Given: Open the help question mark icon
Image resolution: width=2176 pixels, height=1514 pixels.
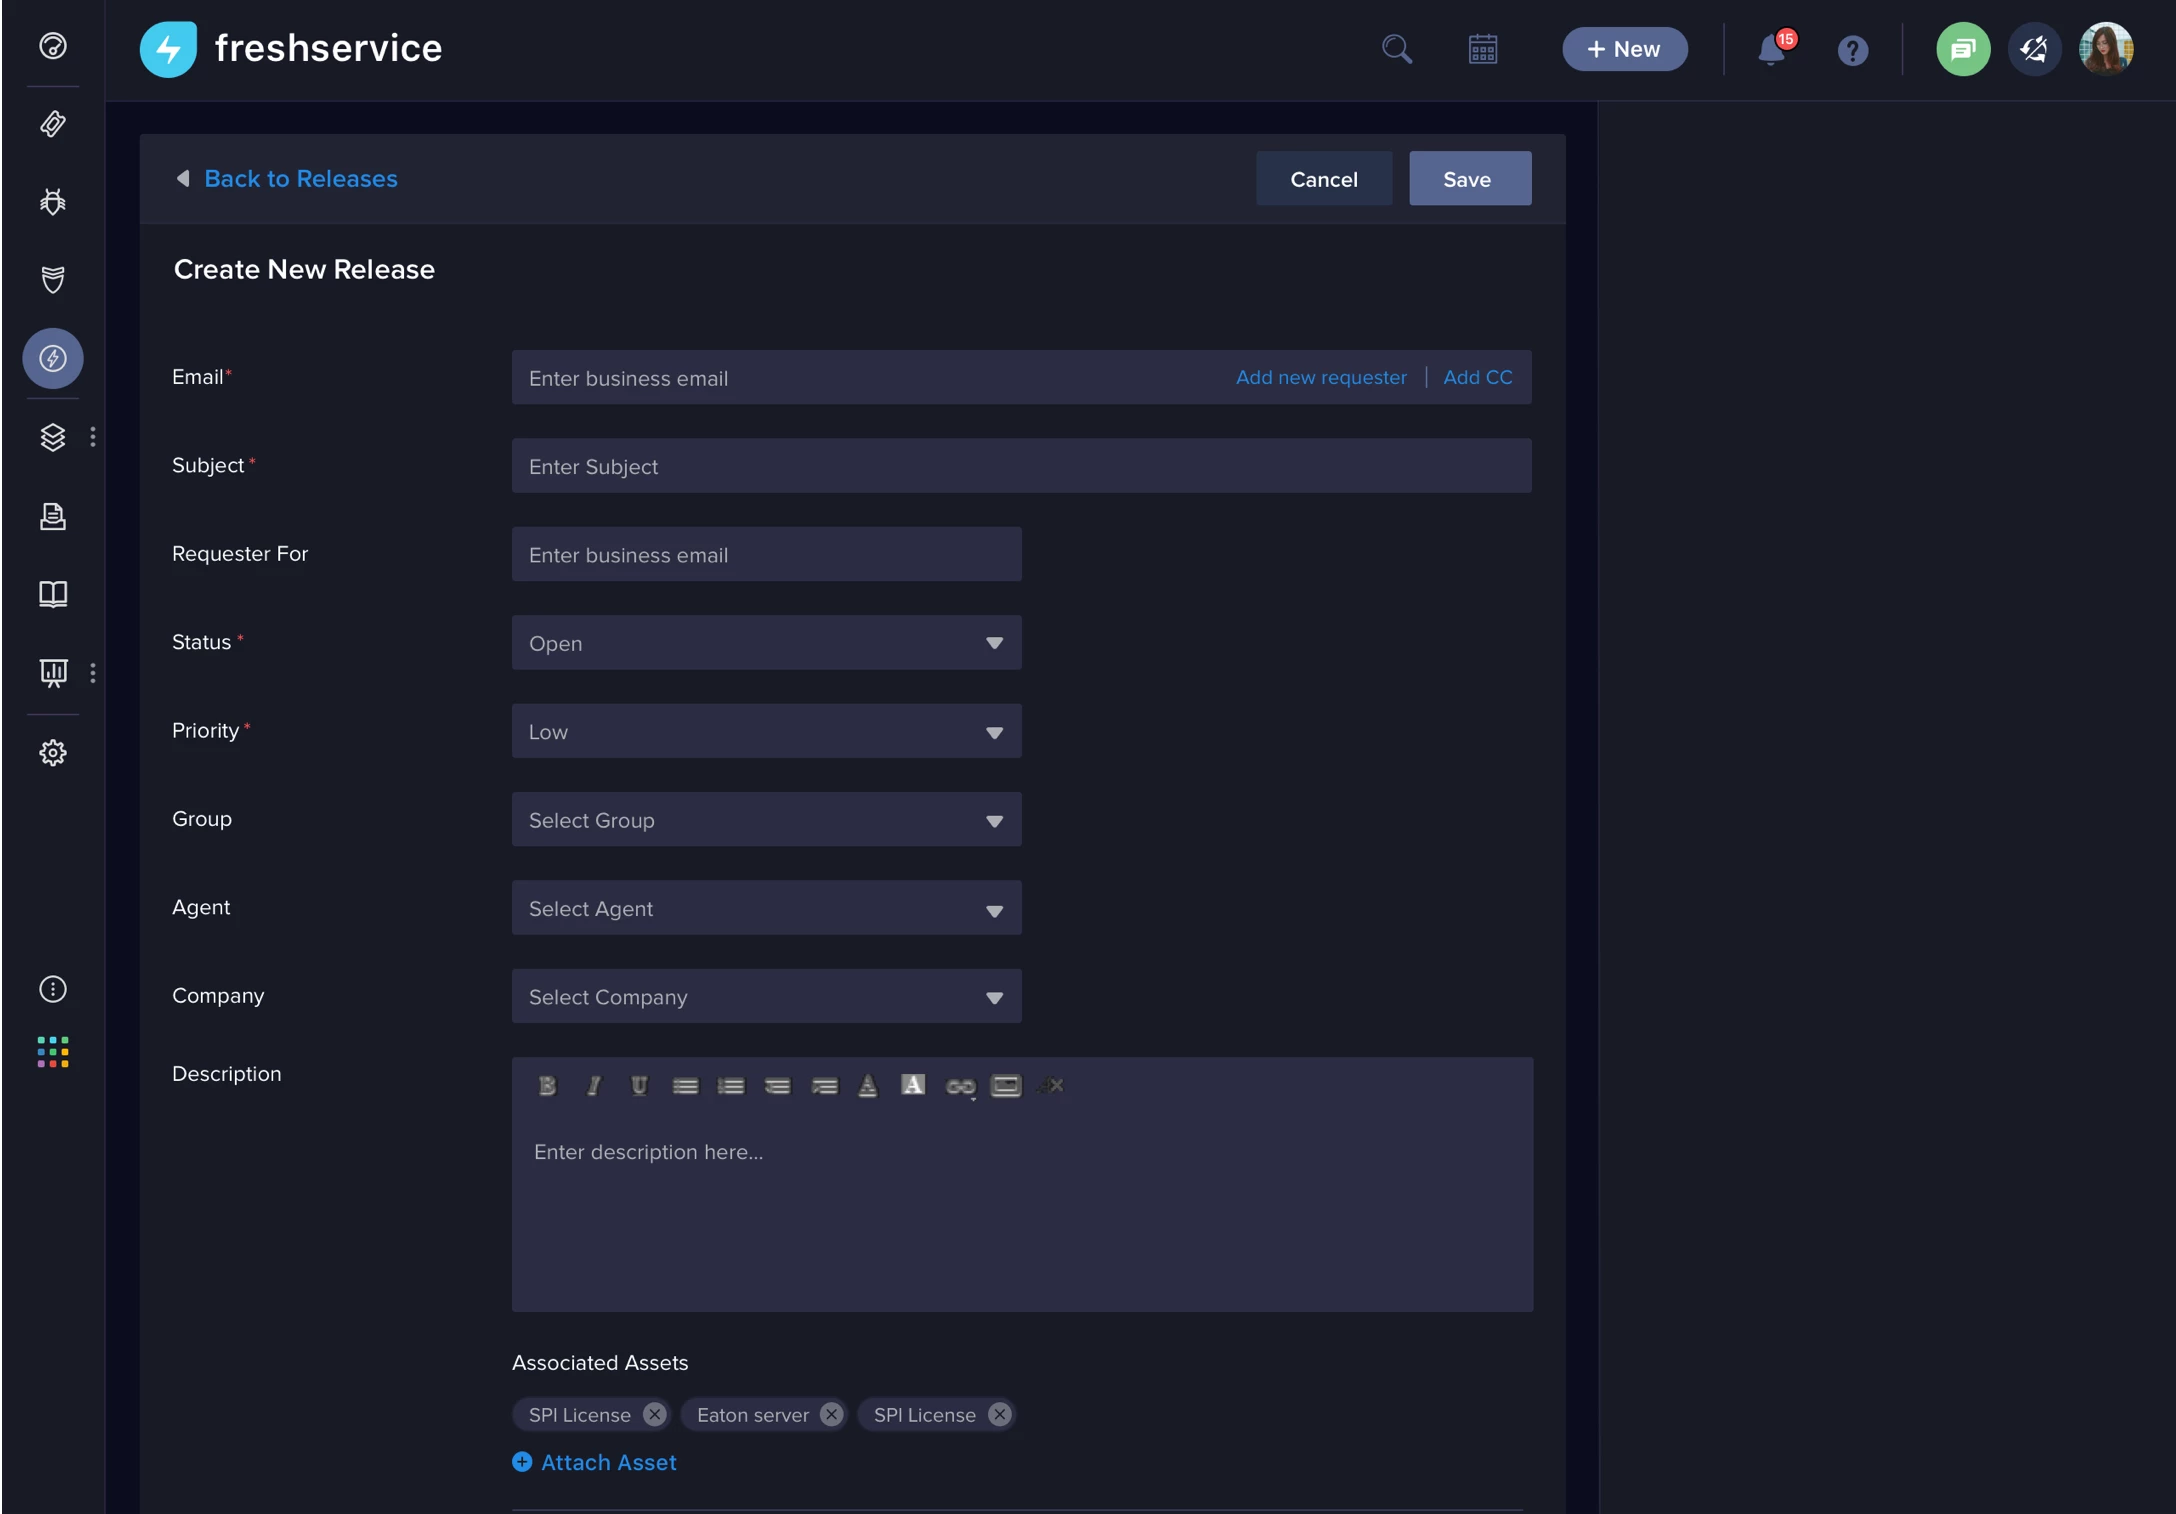Looking at the screenshot, I should click(x=1853, y=50).
